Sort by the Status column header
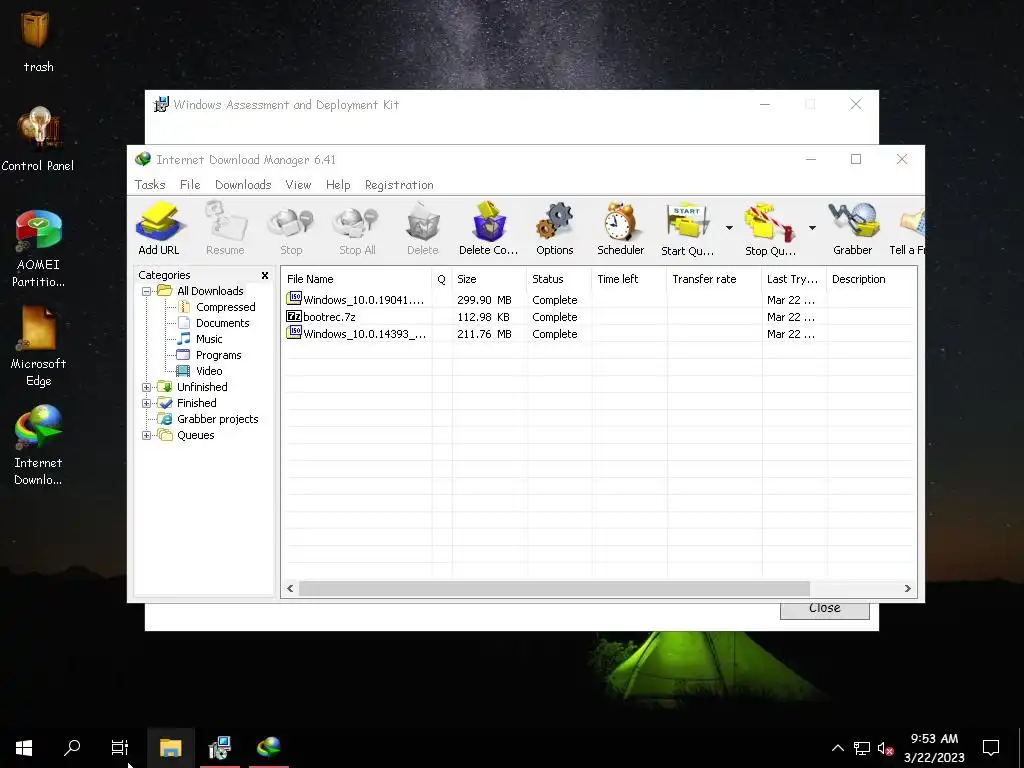 (559, 279)
